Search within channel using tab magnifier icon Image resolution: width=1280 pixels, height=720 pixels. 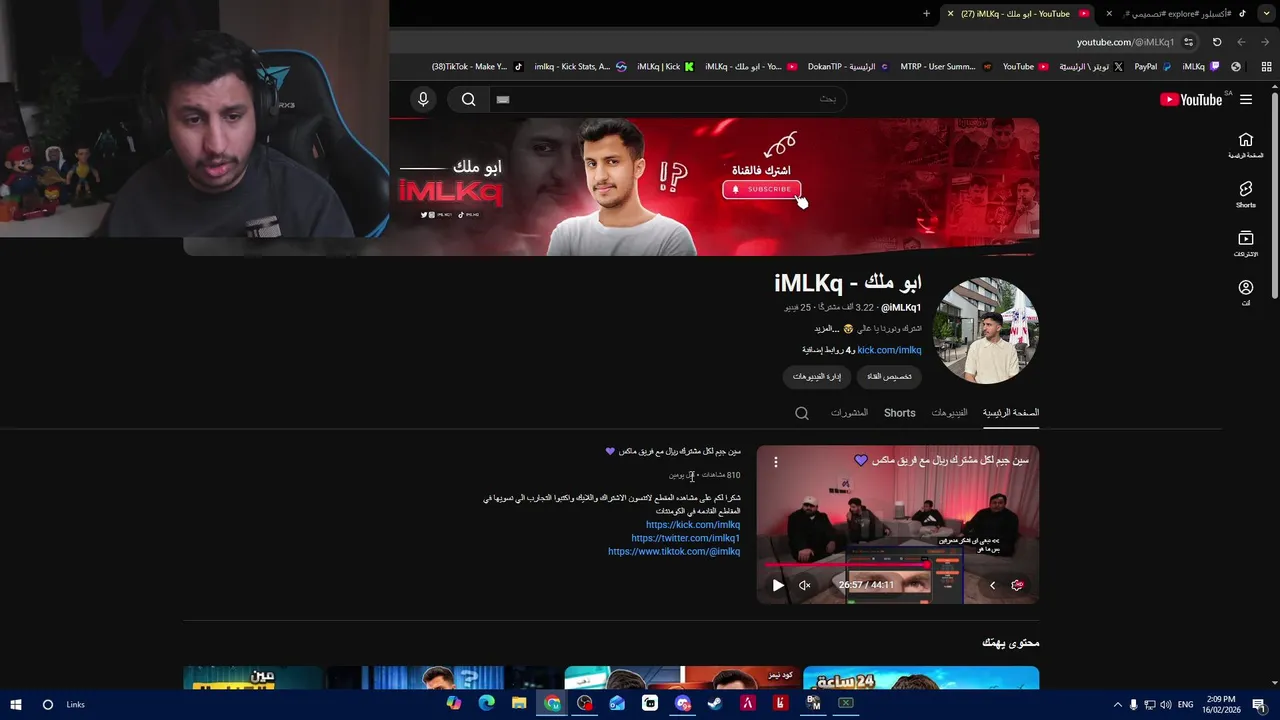(x=801, y=413)
